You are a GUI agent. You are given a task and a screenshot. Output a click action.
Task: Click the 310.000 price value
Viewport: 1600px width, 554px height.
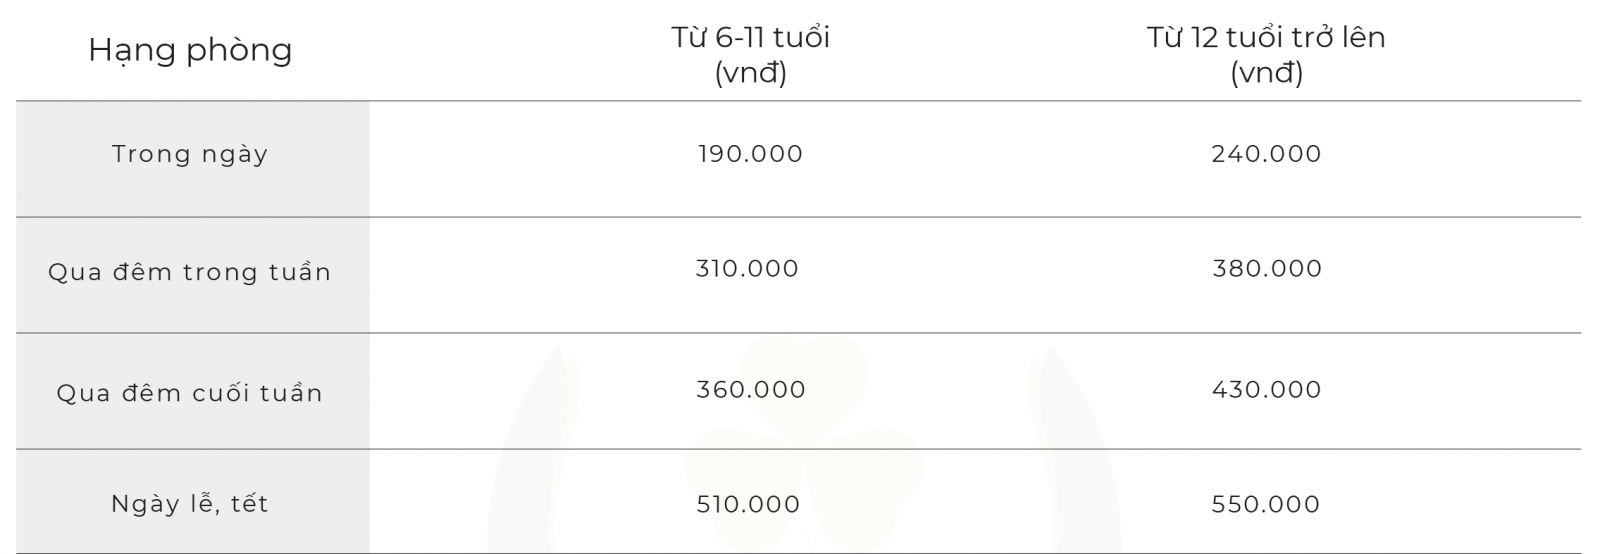click(x=748, y=269)
